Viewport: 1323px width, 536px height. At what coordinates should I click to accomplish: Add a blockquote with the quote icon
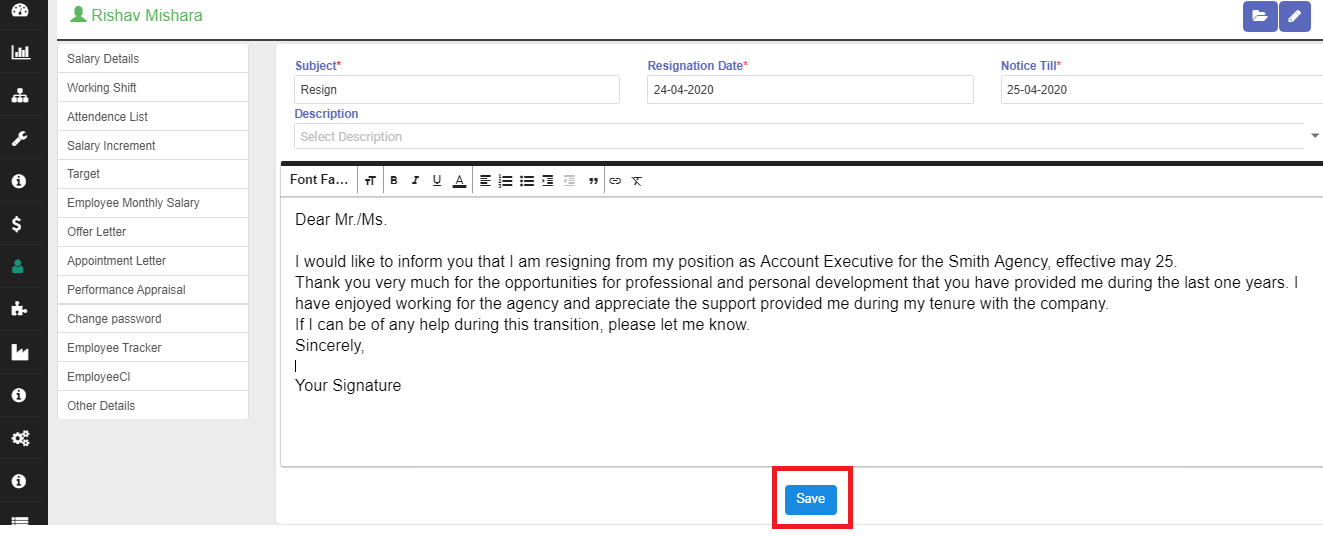tap(593, 181)
